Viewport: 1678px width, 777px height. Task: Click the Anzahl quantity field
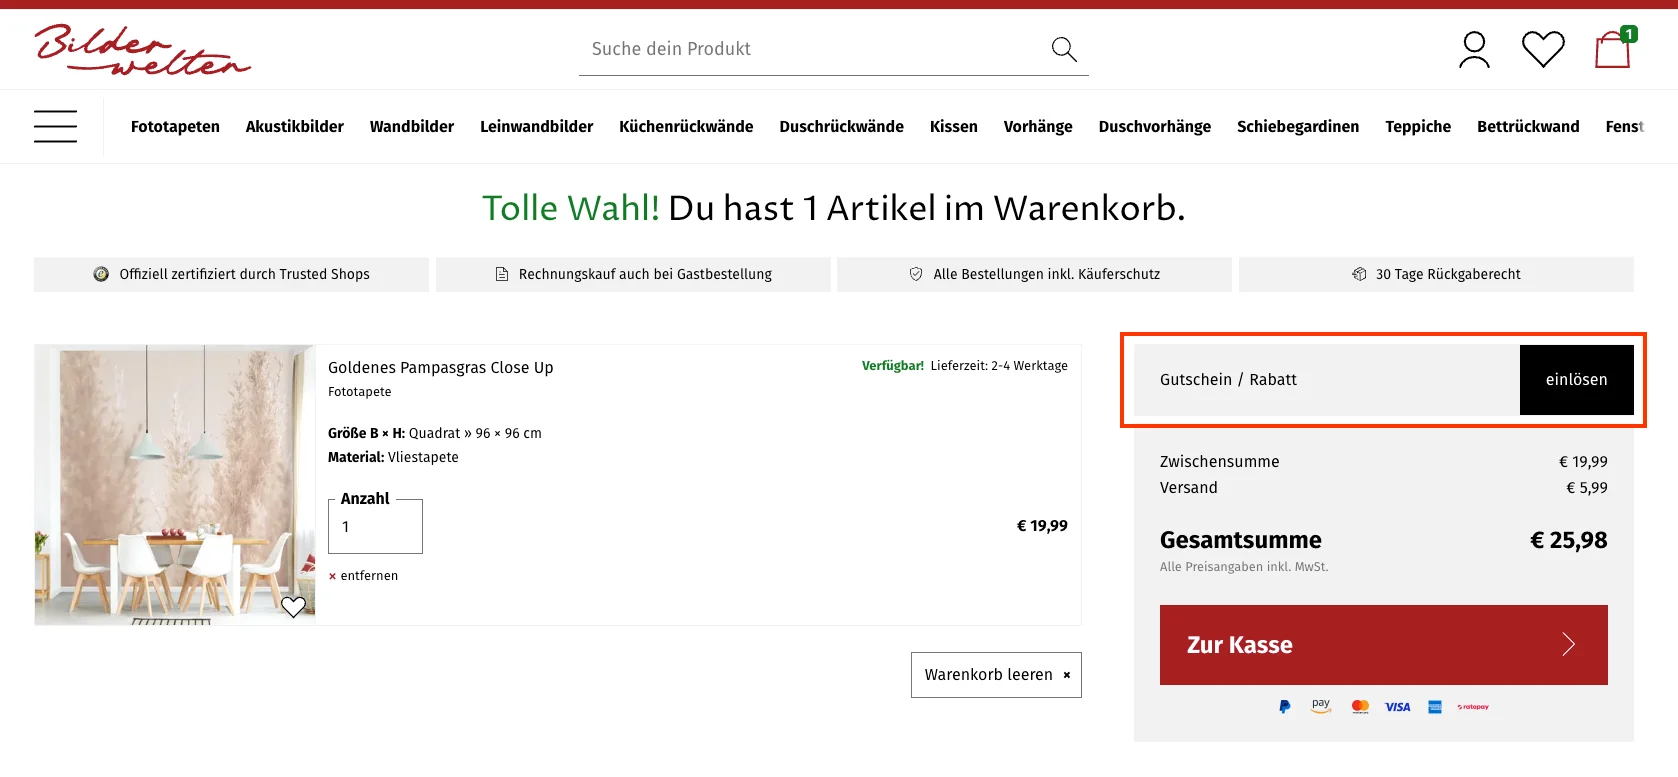click(x=375, y=527)
